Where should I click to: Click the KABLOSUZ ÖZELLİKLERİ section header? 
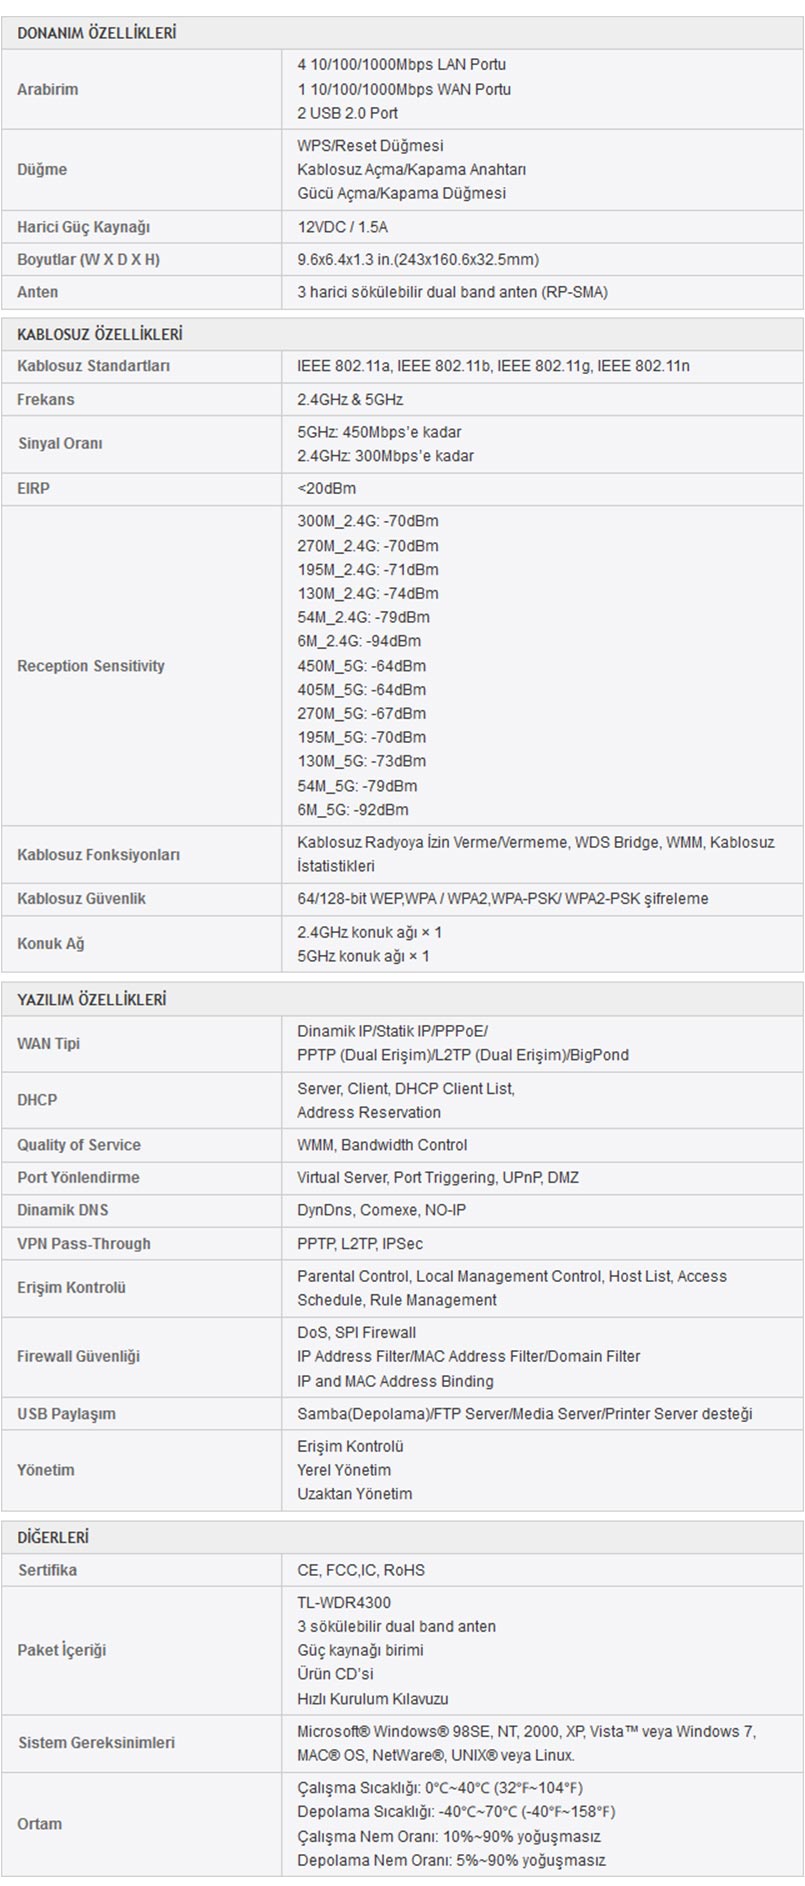[x=100, y=334]
